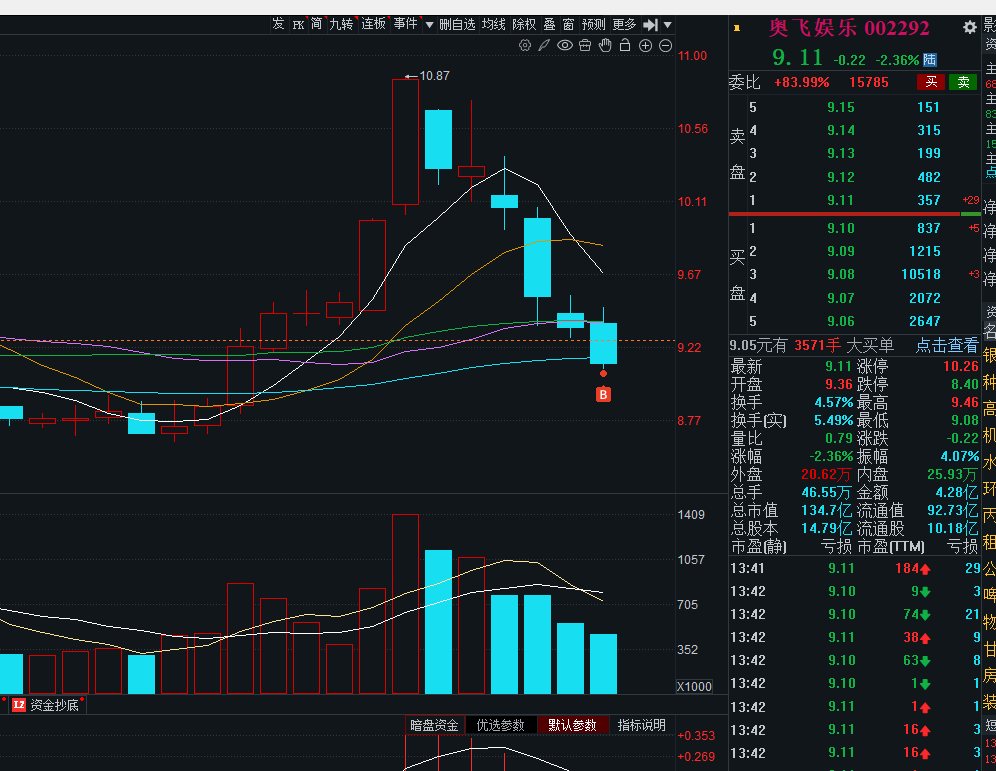Toggle the 九转 indicator

[x=341, y=24]
